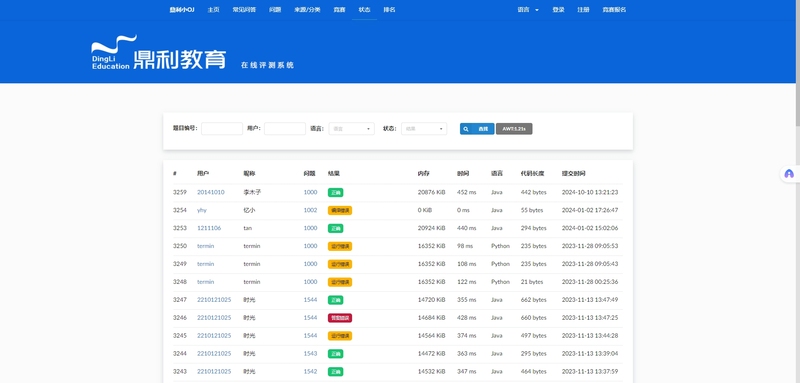Open problem 1544 link in row 3247
Screen dimensions: 800x383
click(x=310, y=299)
